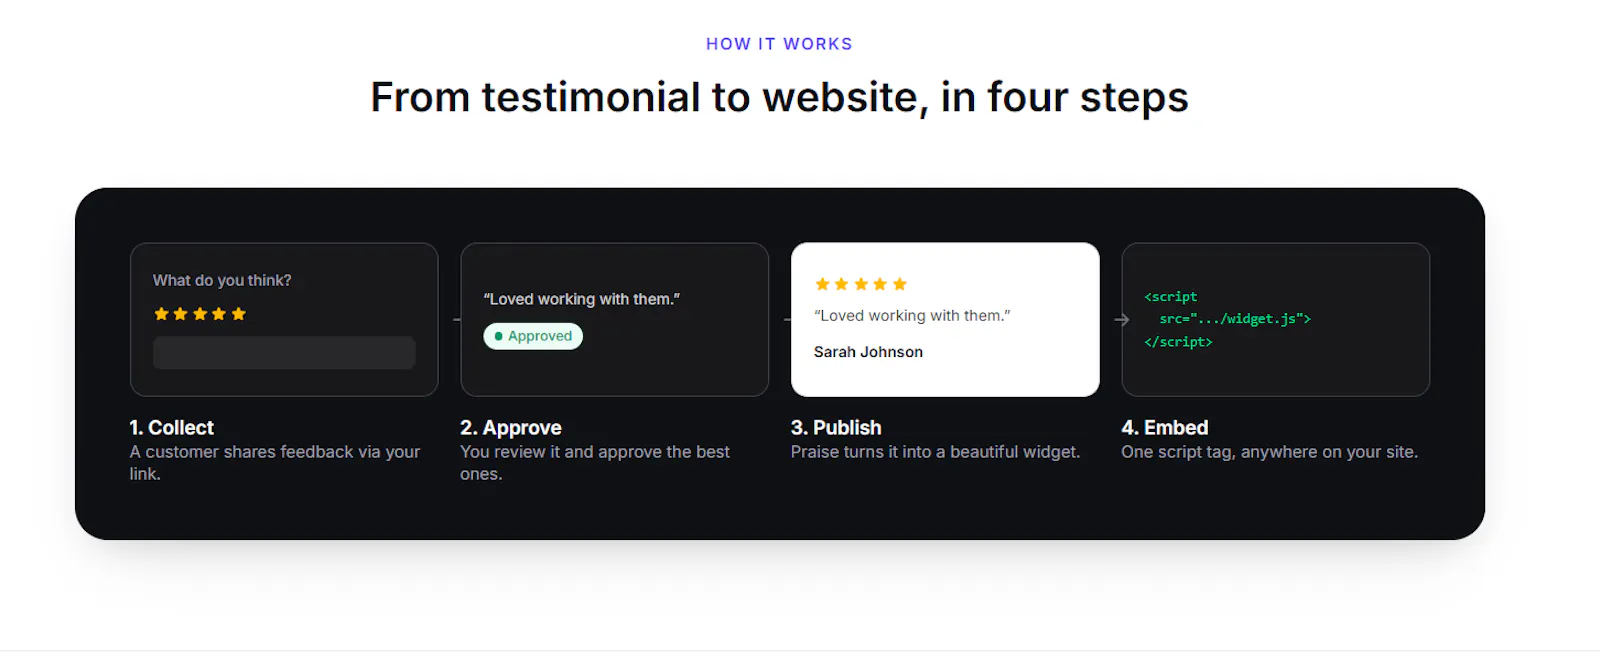Click the quote text in the Approve card
The height and width of the screenshot is (658, 1600).
(x=582, y=299)
